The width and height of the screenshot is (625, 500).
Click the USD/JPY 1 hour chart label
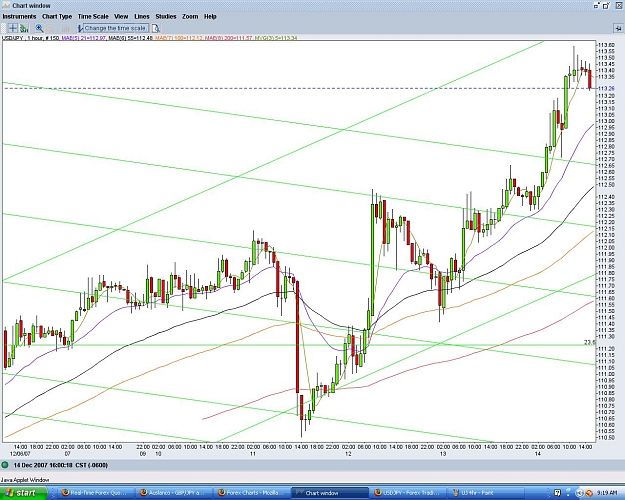(30, 38)
